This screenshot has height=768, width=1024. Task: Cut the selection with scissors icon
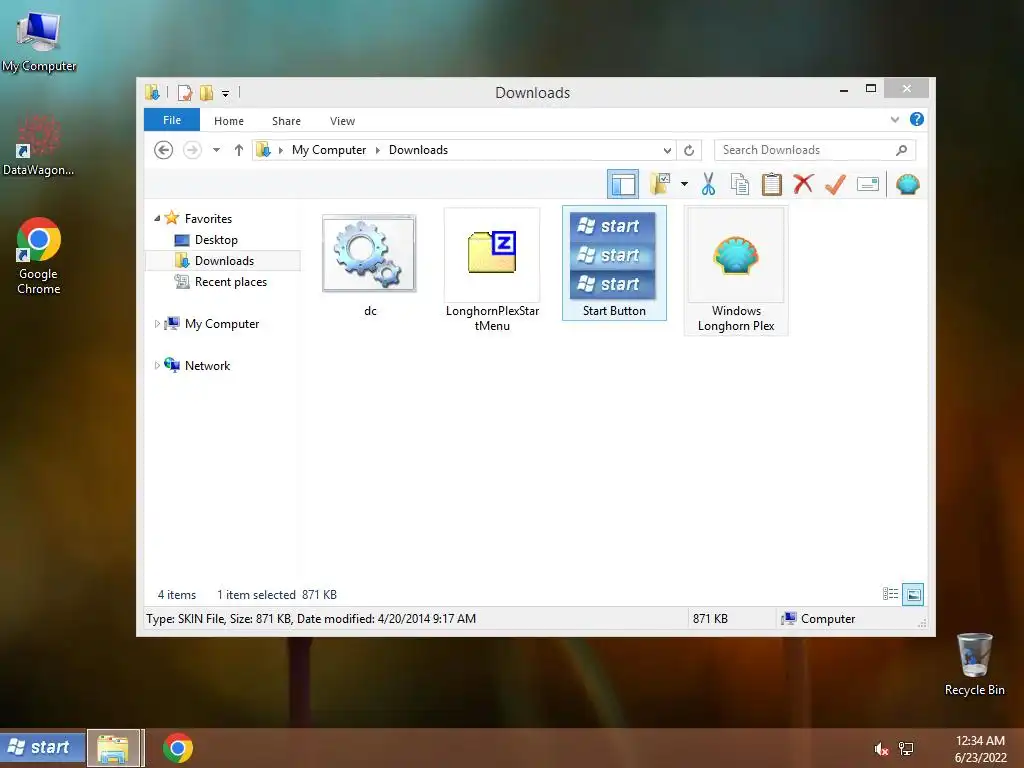click(x=709, y=184)
